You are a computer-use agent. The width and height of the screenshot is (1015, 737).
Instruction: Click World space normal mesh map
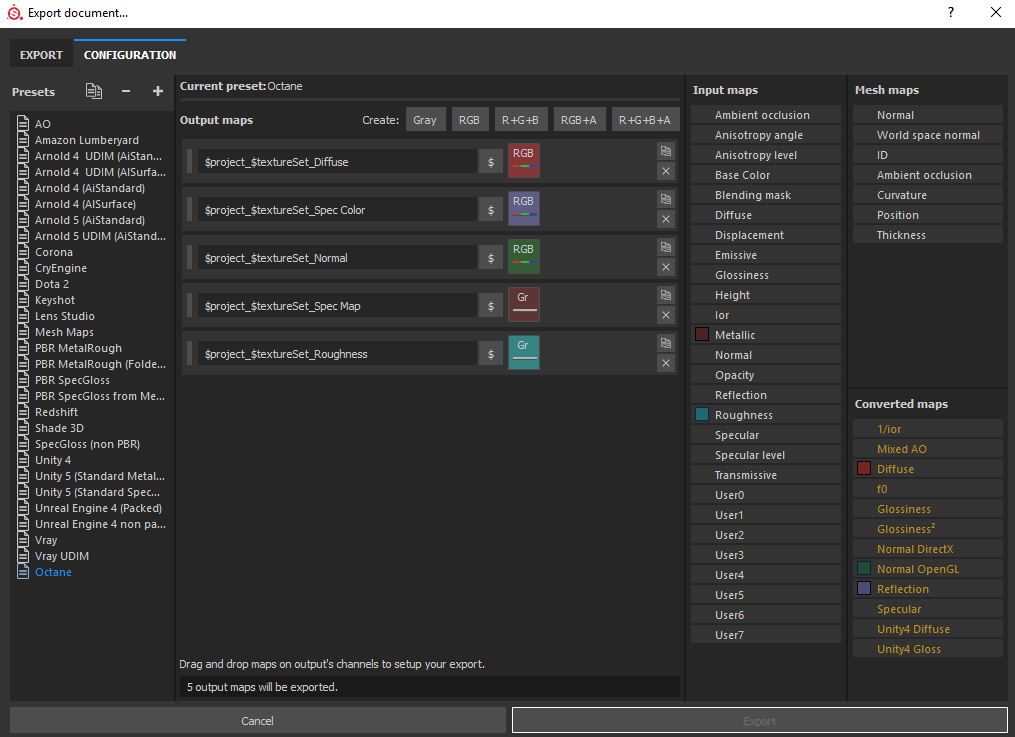(928, 135)
